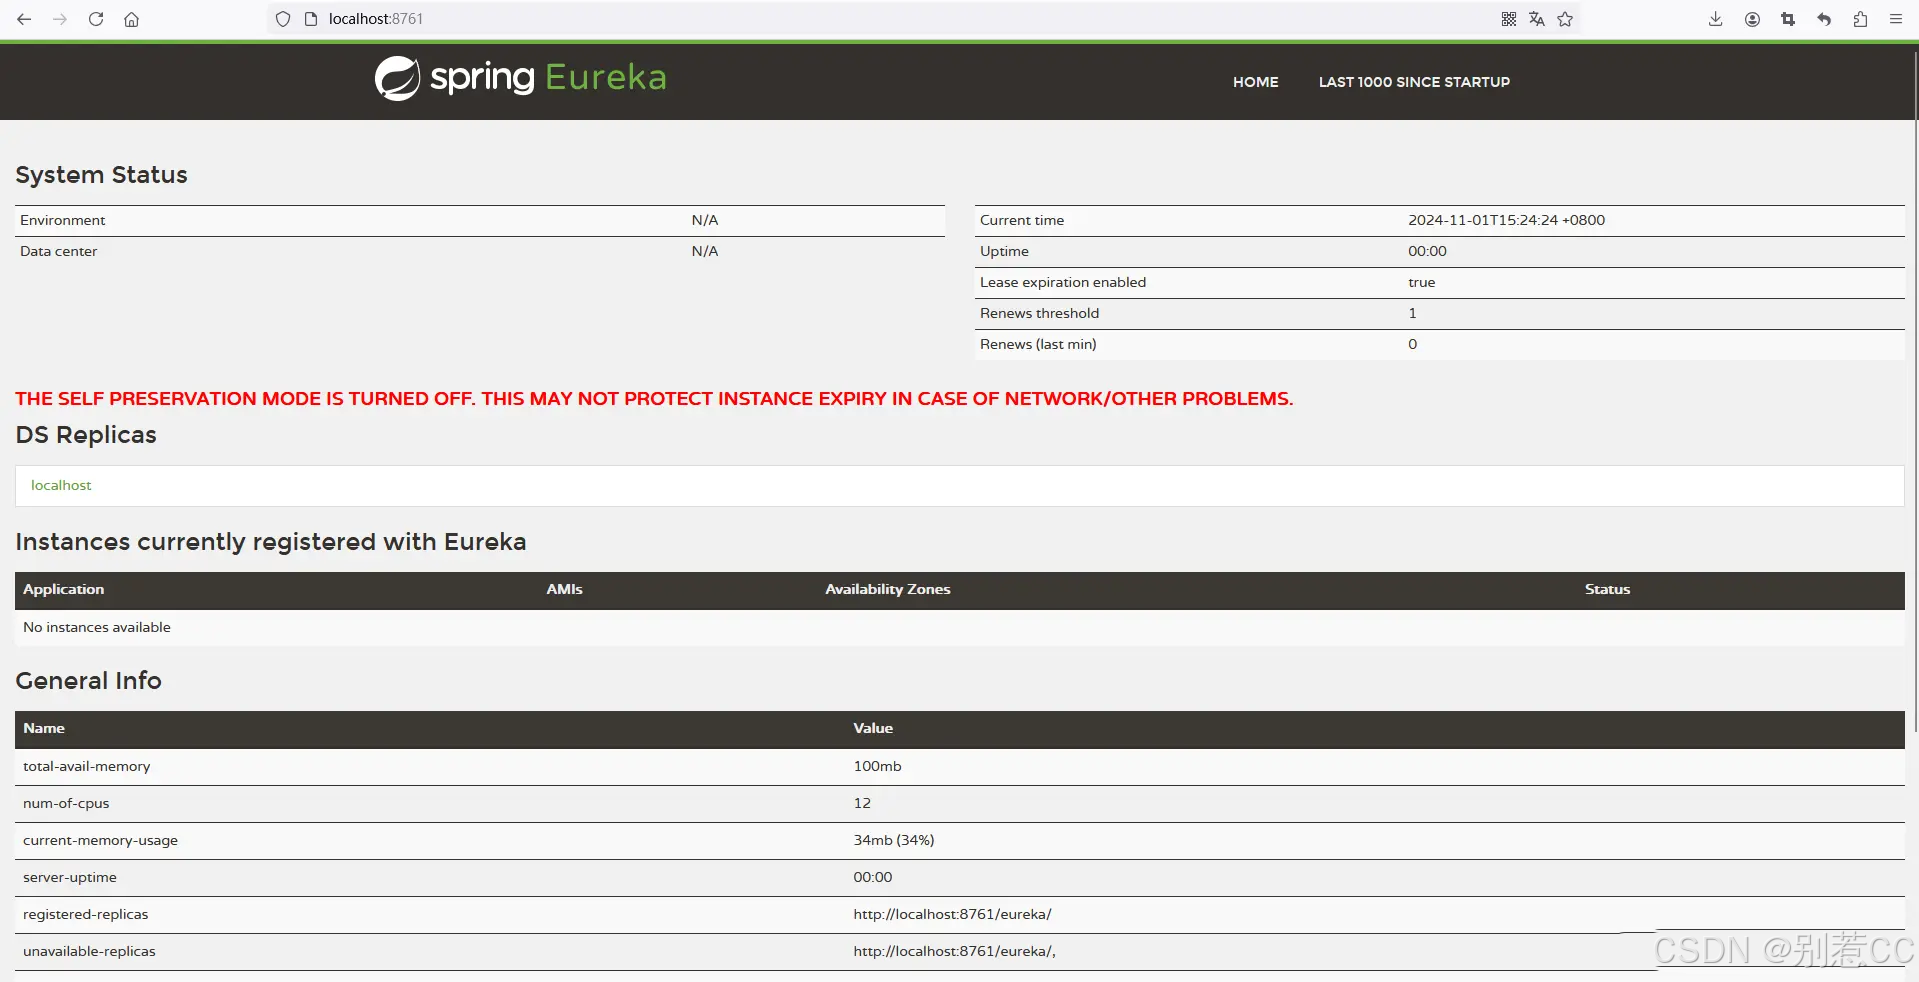
Task: Click the translate page icon
Action: pos(1537,19)
